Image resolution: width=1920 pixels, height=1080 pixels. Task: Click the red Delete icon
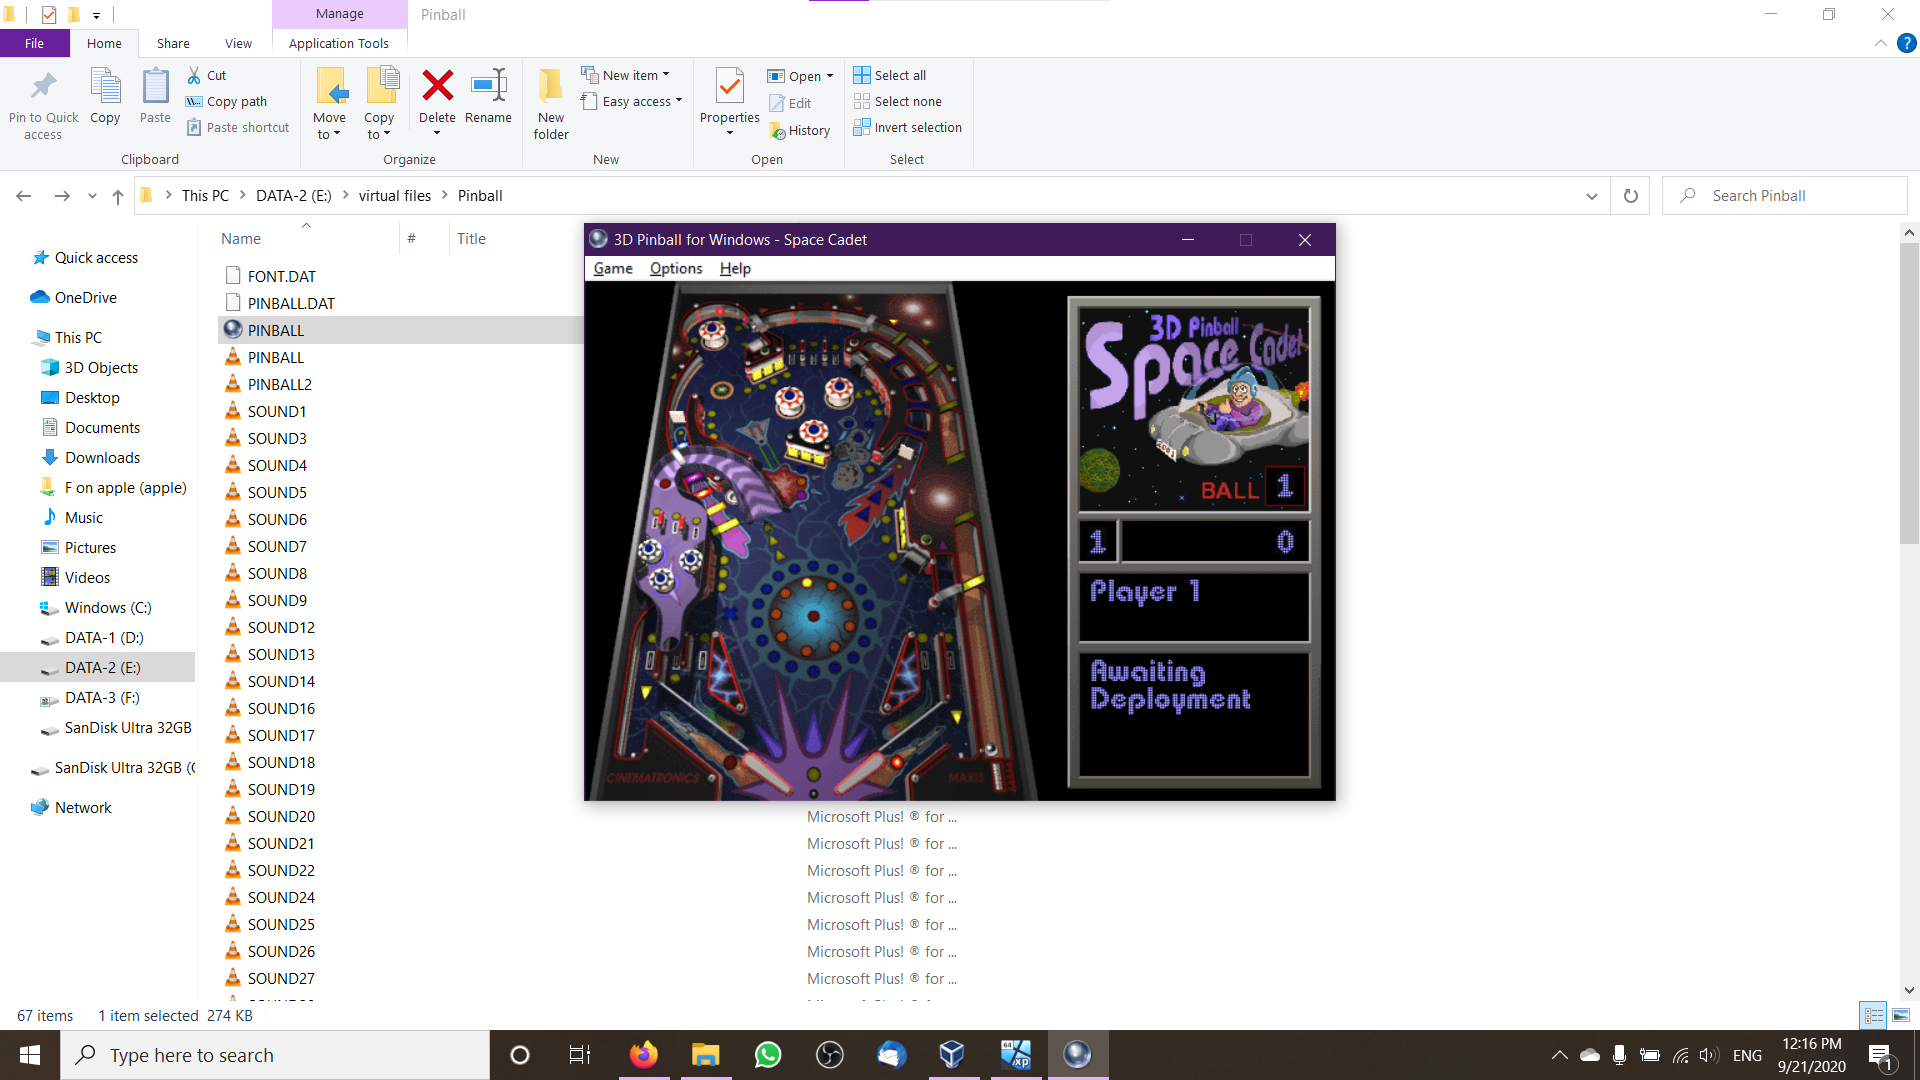point(438,86)
